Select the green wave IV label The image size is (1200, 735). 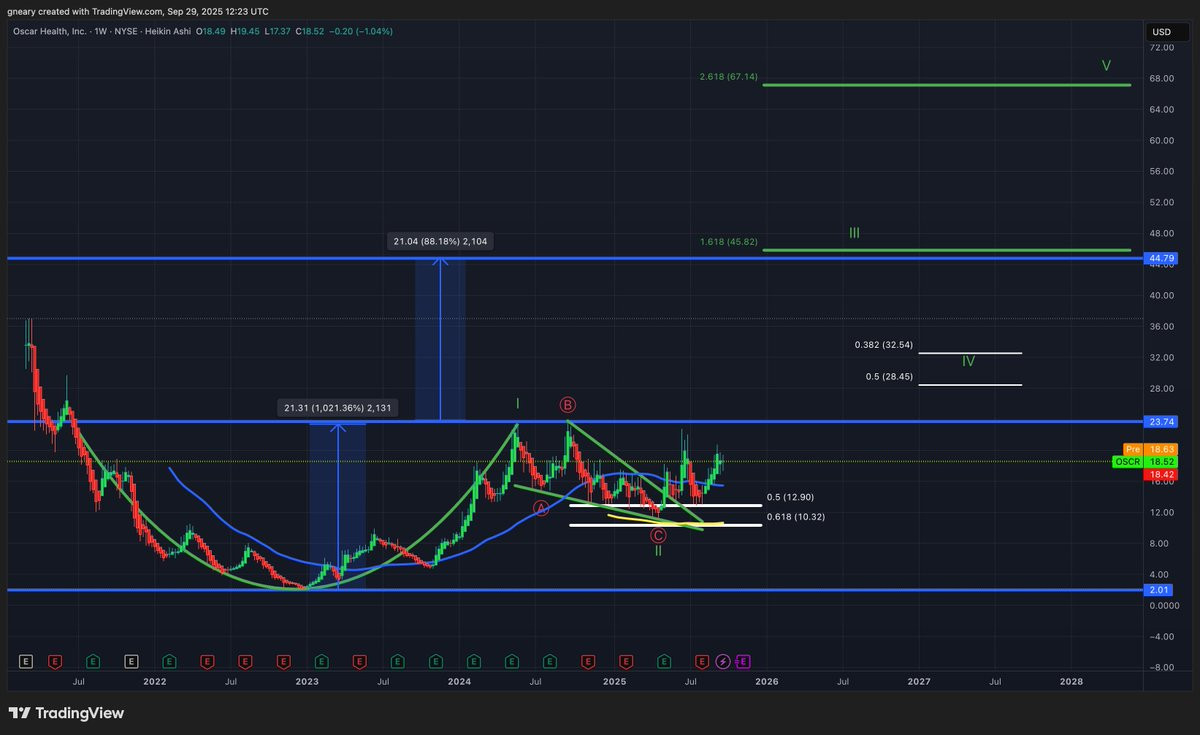click(x=968, y=360)
